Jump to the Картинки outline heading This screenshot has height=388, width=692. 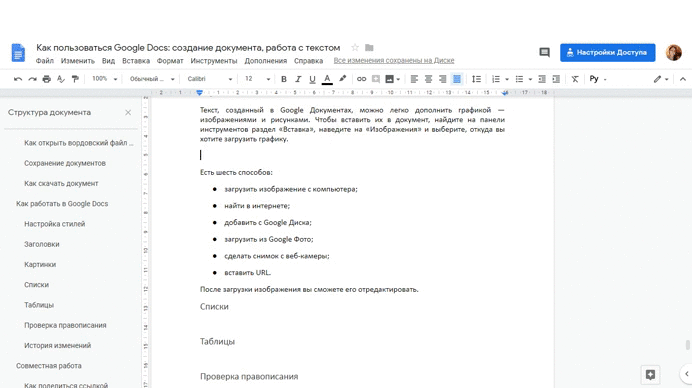click(x=40, y=264)
